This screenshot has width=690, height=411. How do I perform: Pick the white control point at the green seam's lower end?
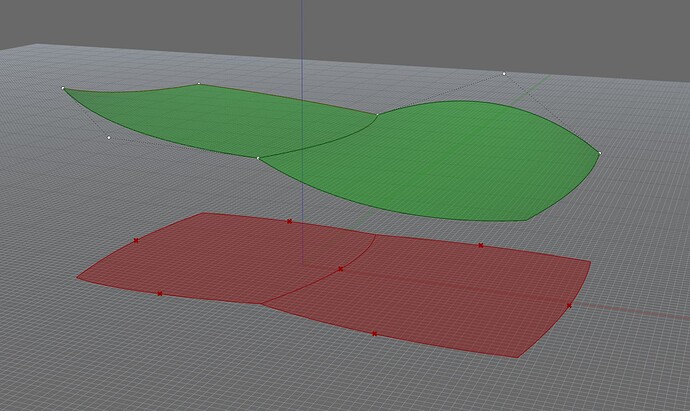(258, 158)
